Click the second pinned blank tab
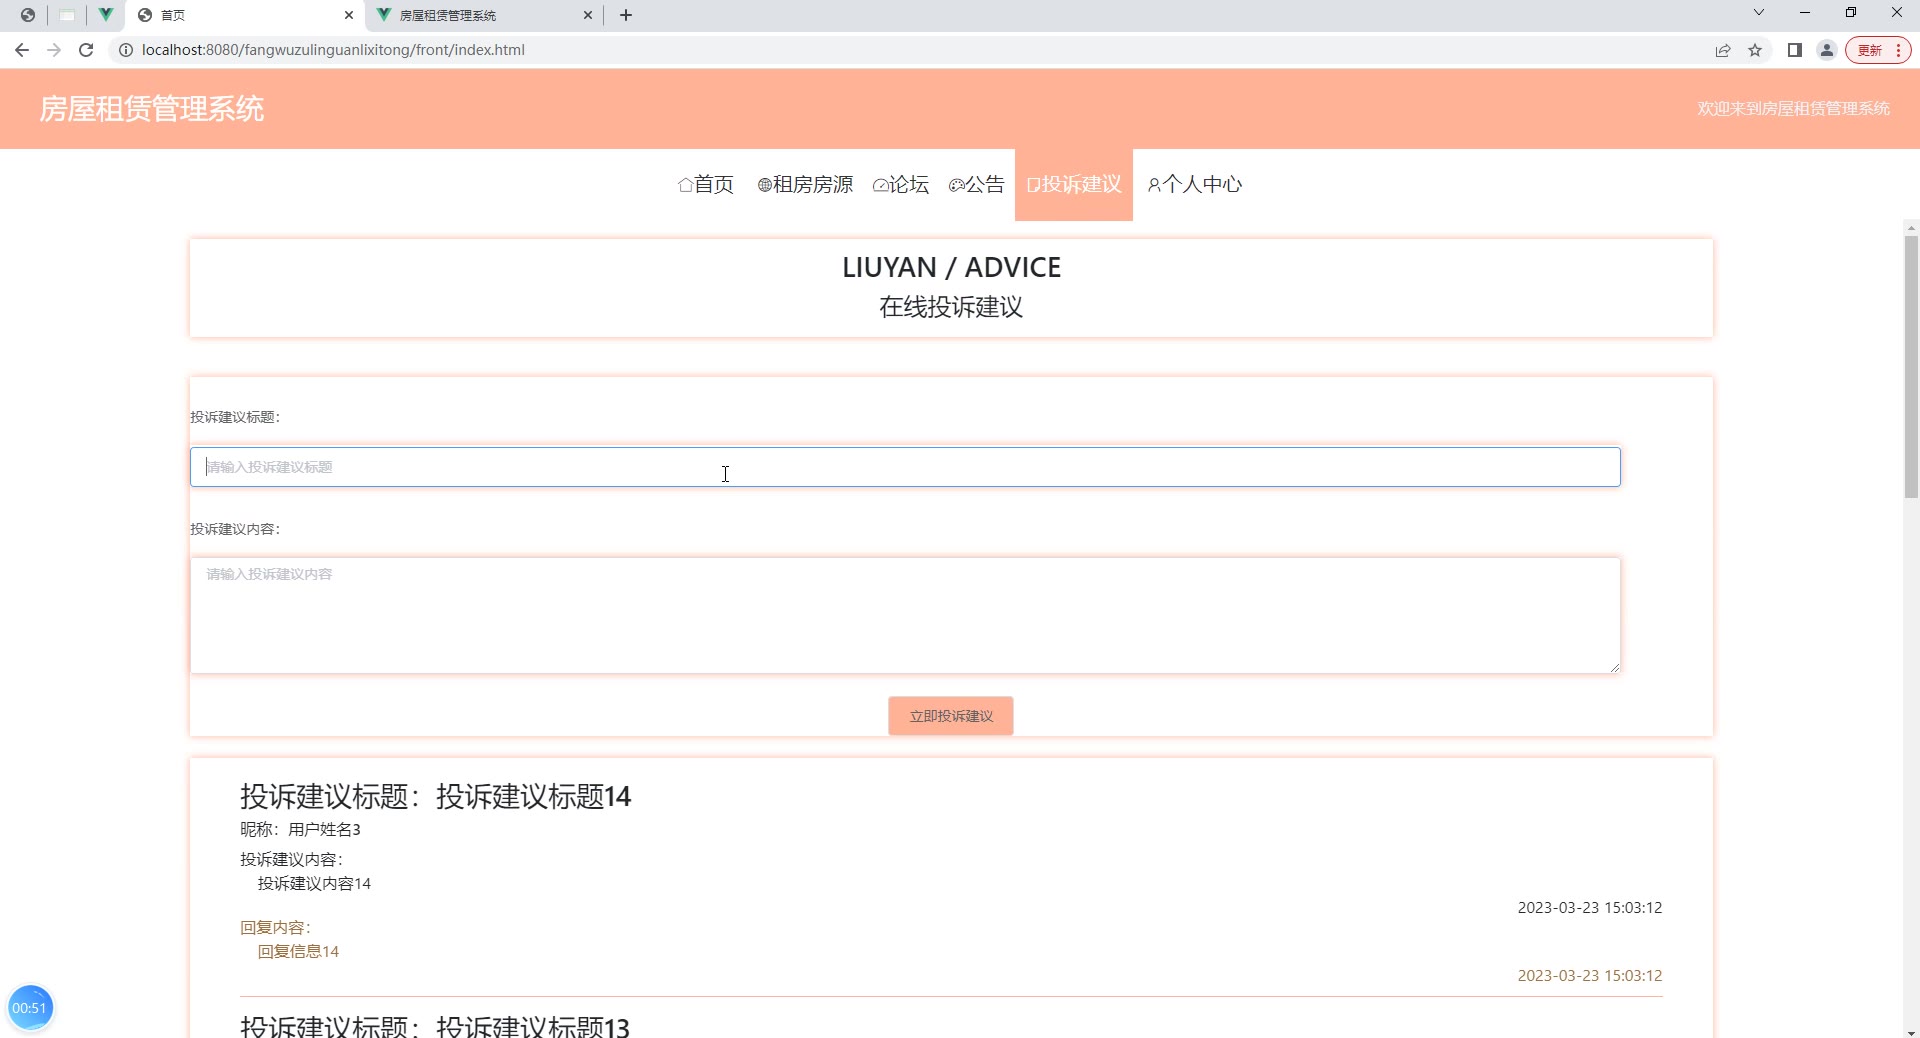The height and width of the screenshot is (1038, 1920). click(x=67, y=15)
